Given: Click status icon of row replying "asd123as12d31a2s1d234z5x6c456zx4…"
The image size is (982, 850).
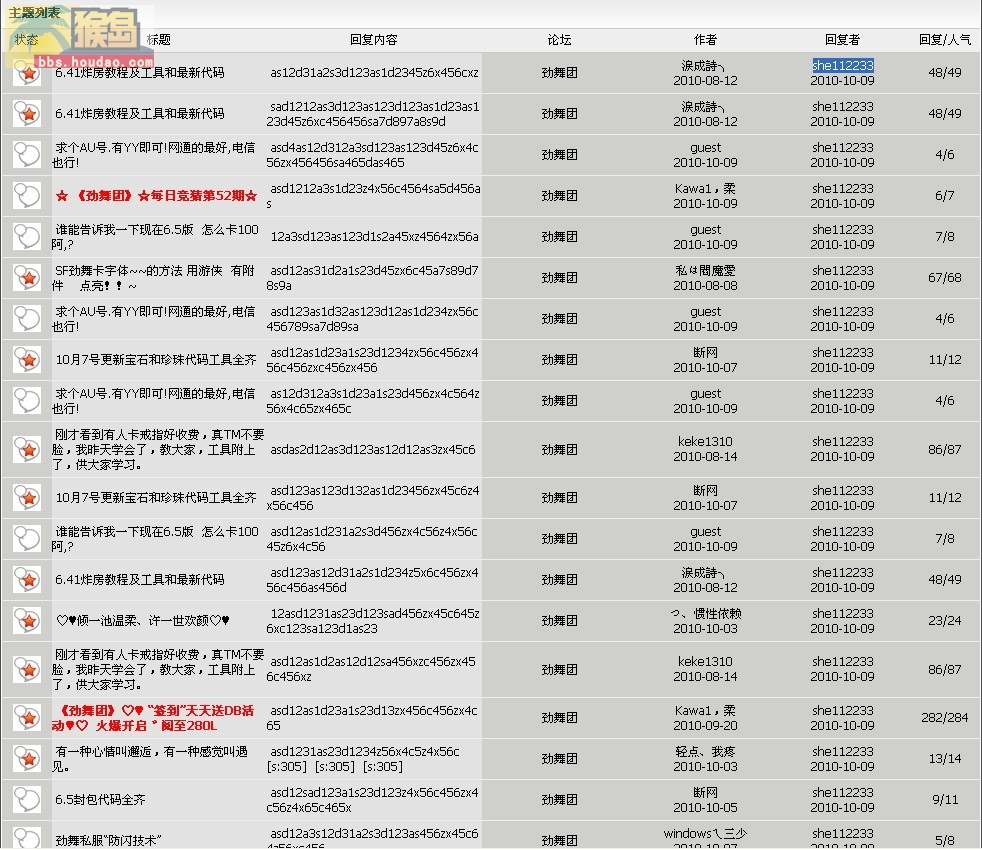Looking at the screenshot, I should (27, 579).
